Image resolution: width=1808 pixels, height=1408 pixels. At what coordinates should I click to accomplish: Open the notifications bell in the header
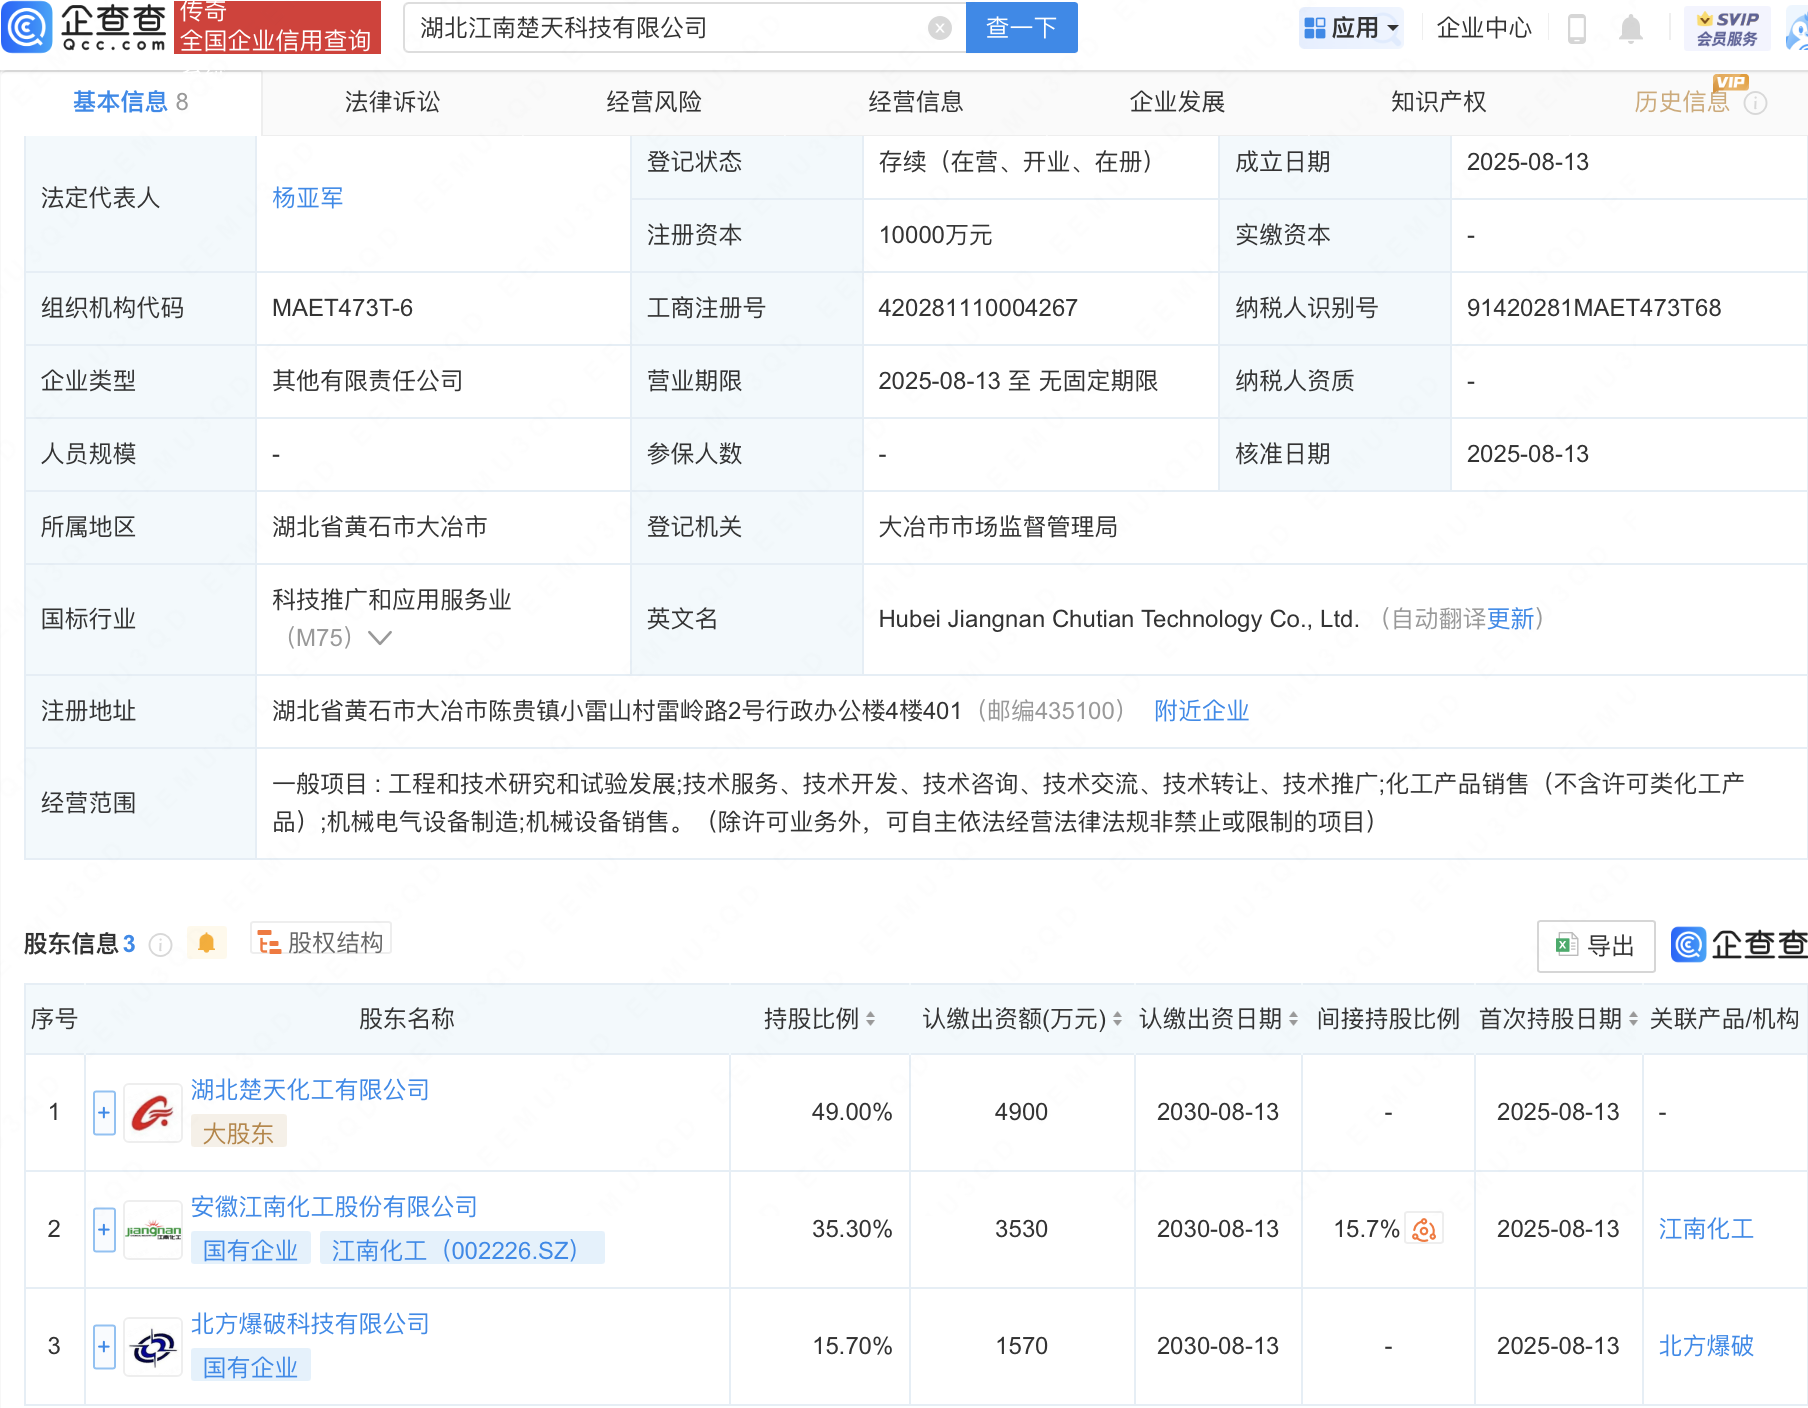1631,29
